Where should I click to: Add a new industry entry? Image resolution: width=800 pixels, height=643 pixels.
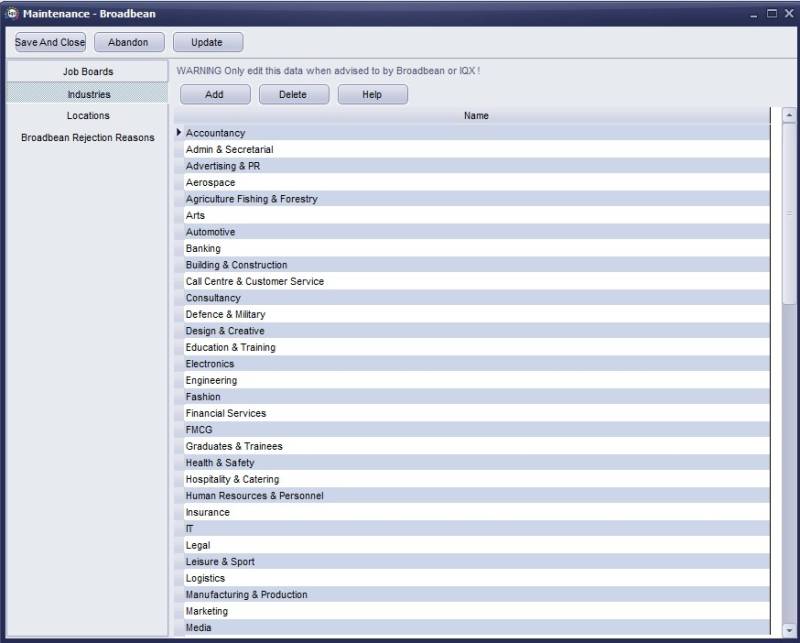(x=215, y=94)
